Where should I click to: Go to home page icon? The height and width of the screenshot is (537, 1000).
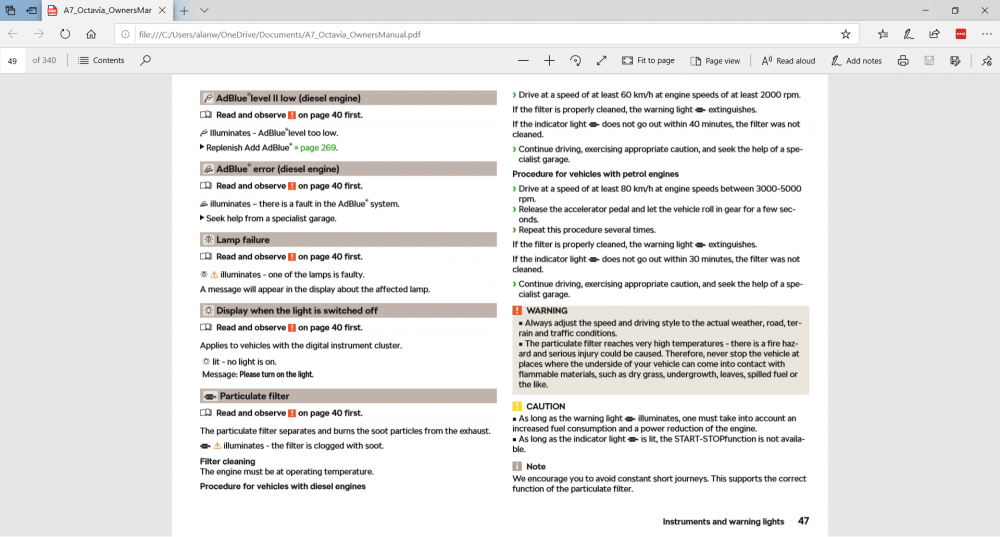(x=91, y=34)
